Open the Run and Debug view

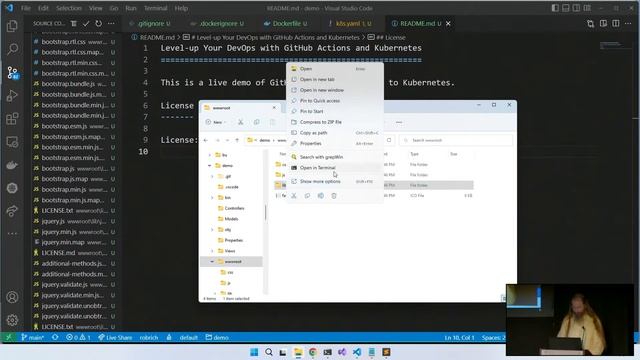[x=12, y=96]
